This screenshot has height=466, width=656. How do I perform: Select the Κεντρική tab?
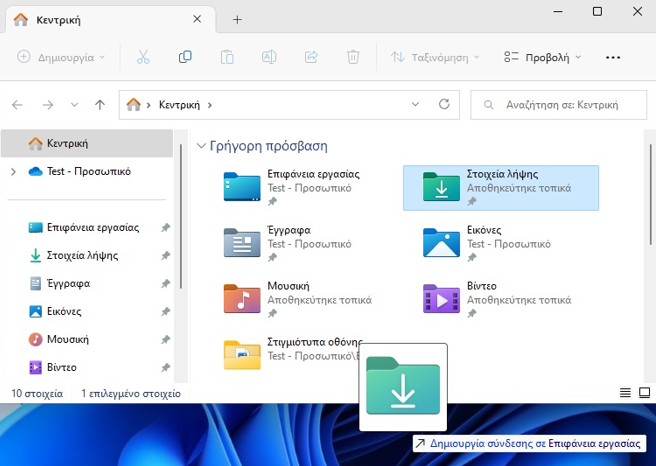[x=111, y=20]
